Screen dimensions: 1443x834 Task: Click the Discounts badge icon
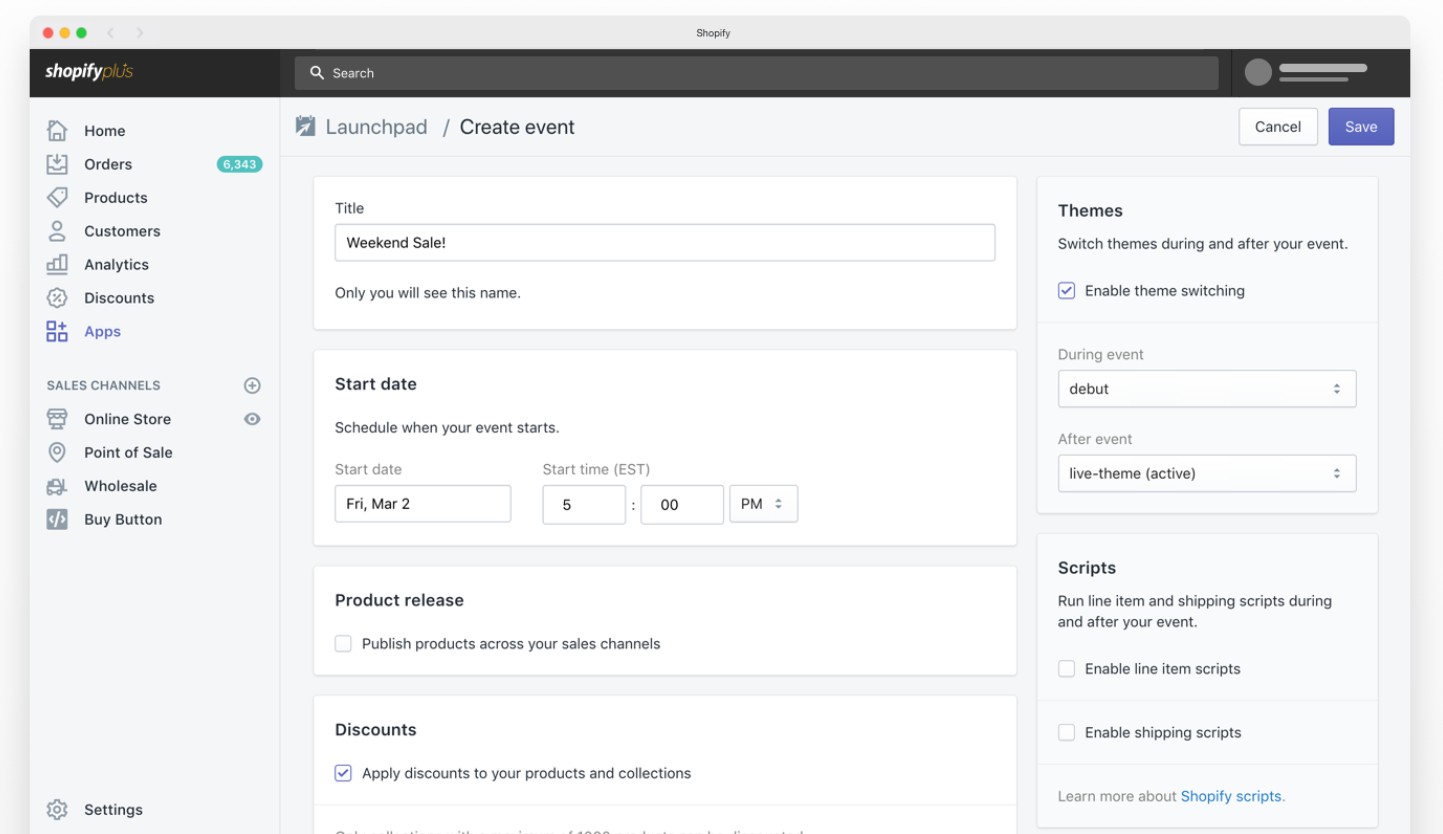pos(57,298)
